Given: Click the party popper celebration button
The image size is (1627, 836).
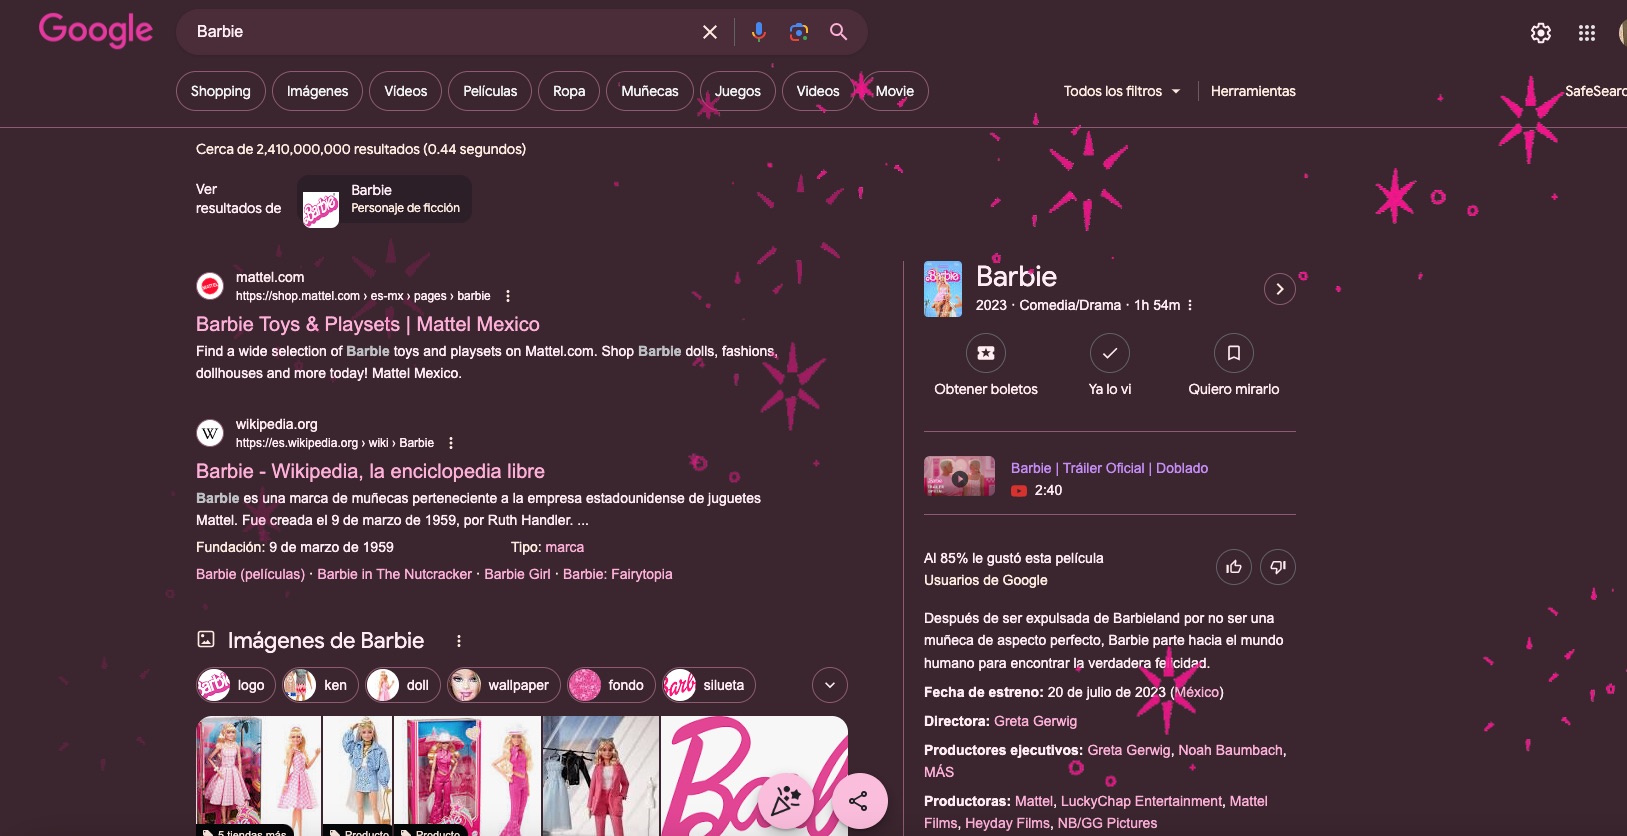Looking at the screenshot, I should [786, 800].
